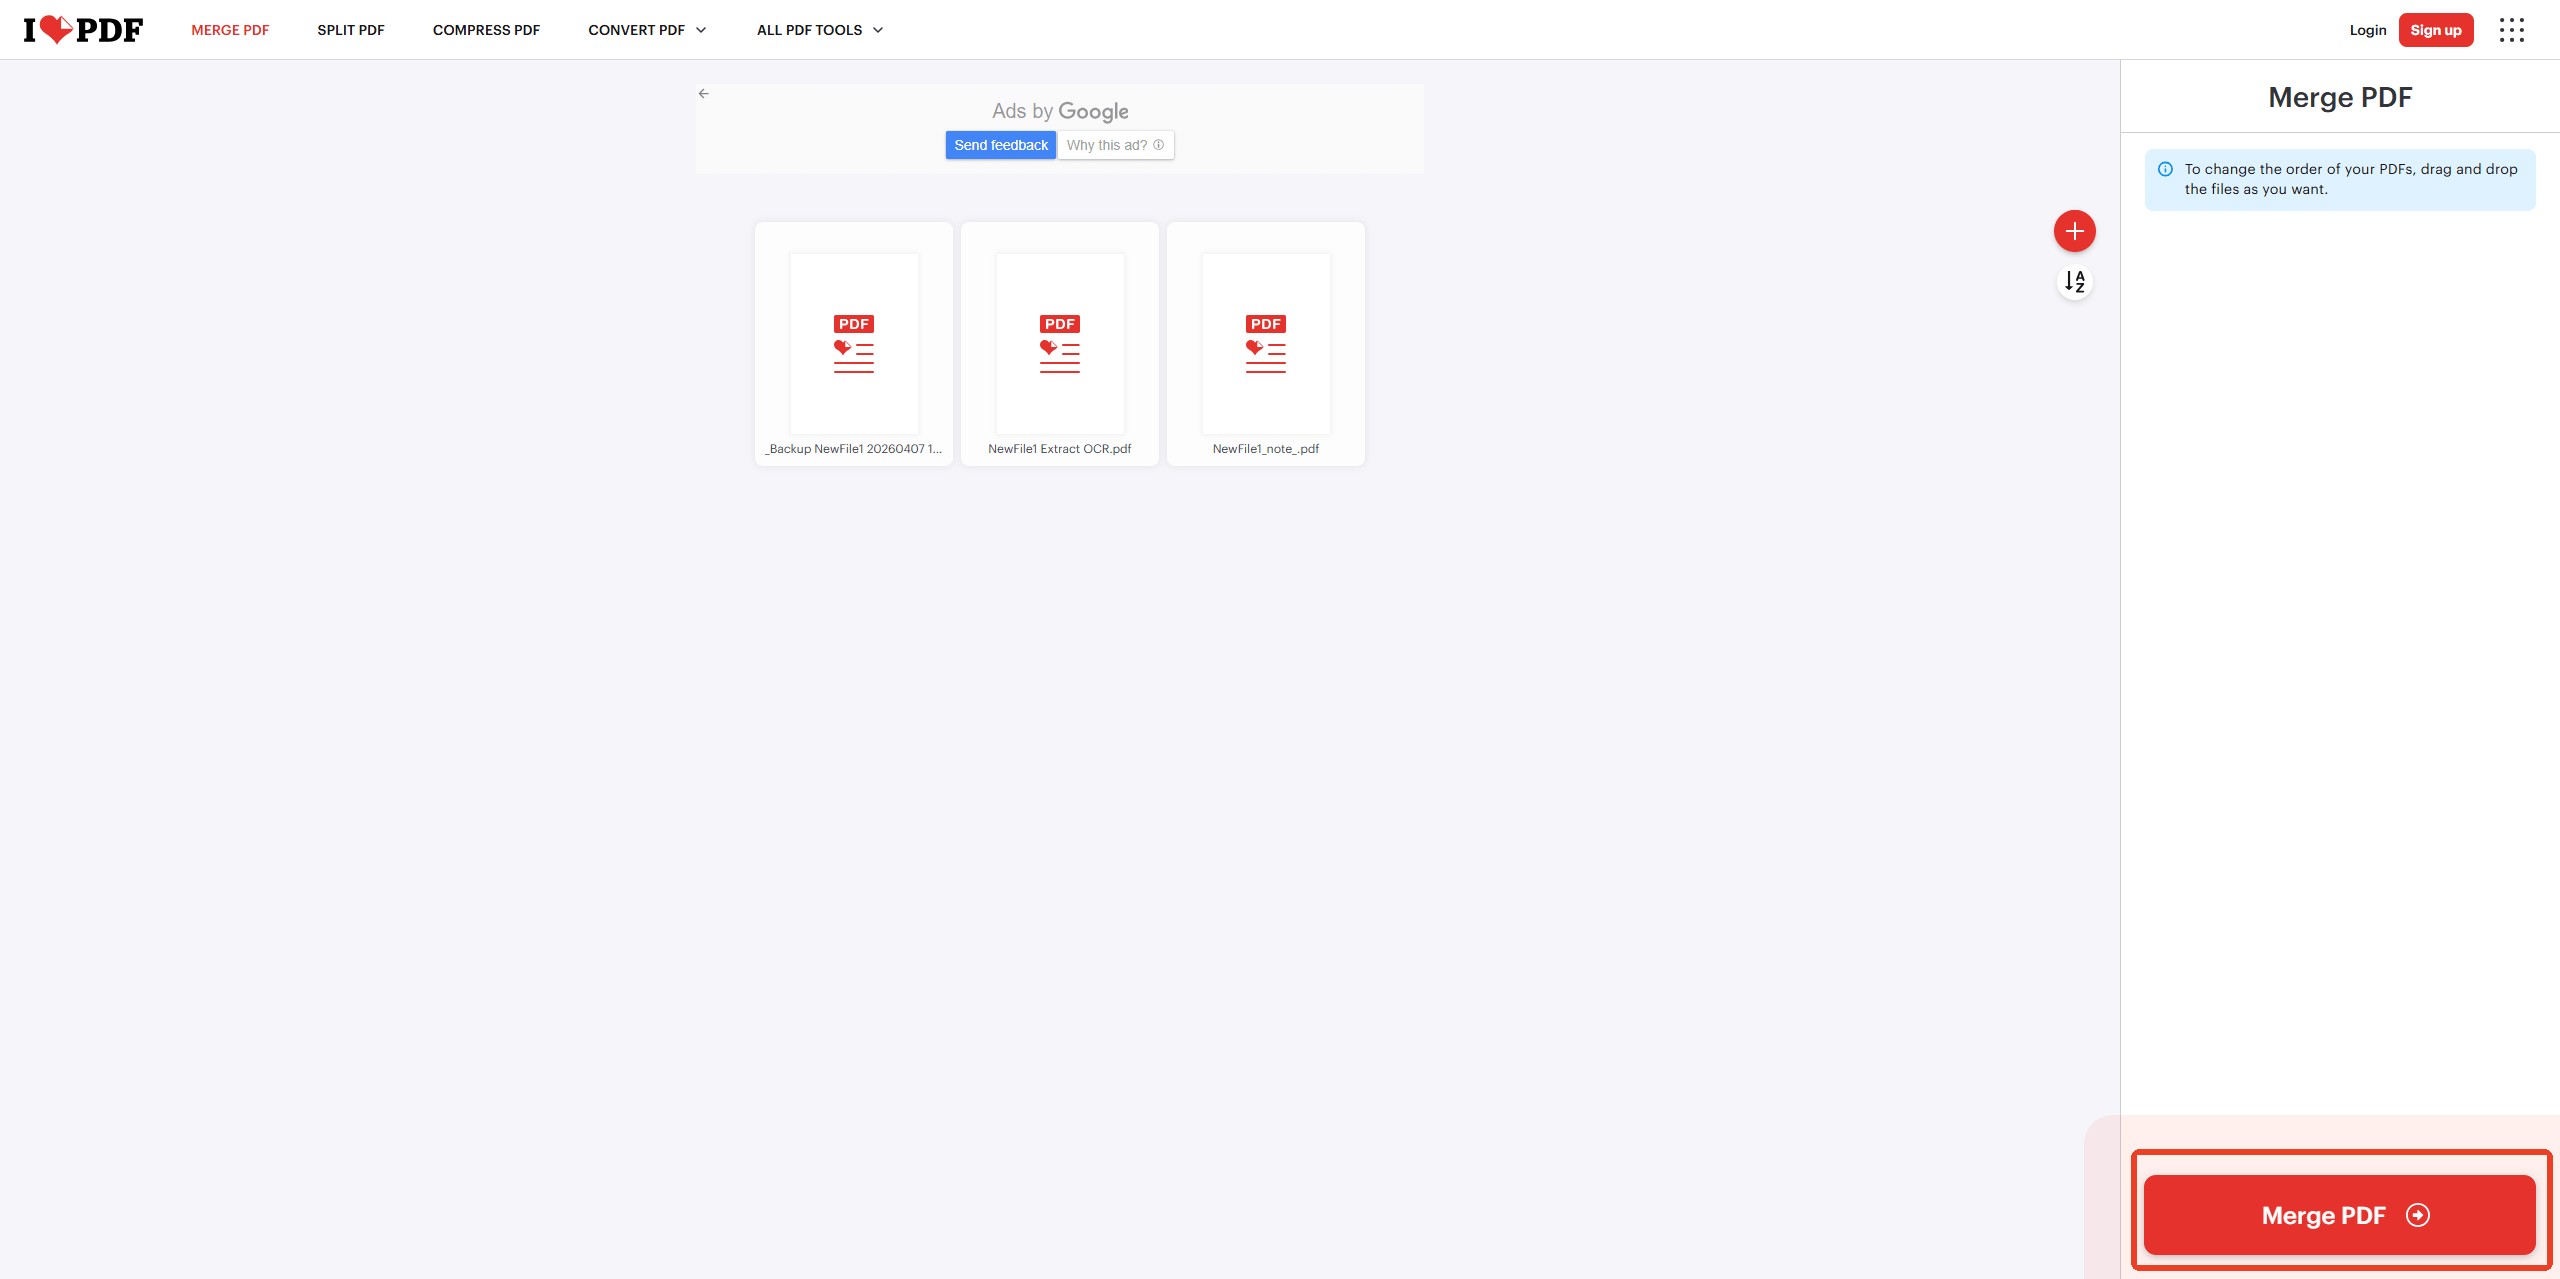Expand the ALL PDF TOOLS dropdown
The image size is (2560, 1279).
[x=818, y=30]
